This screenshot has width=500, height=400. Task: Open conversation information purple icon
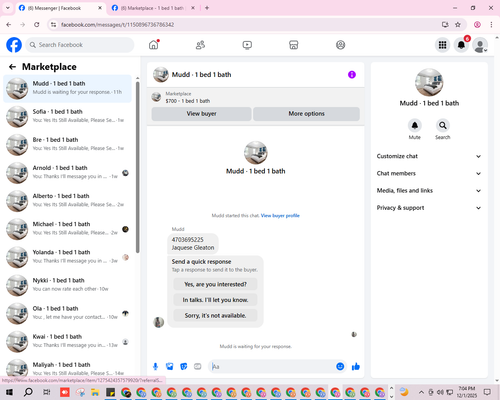click(x=352, y=75)
